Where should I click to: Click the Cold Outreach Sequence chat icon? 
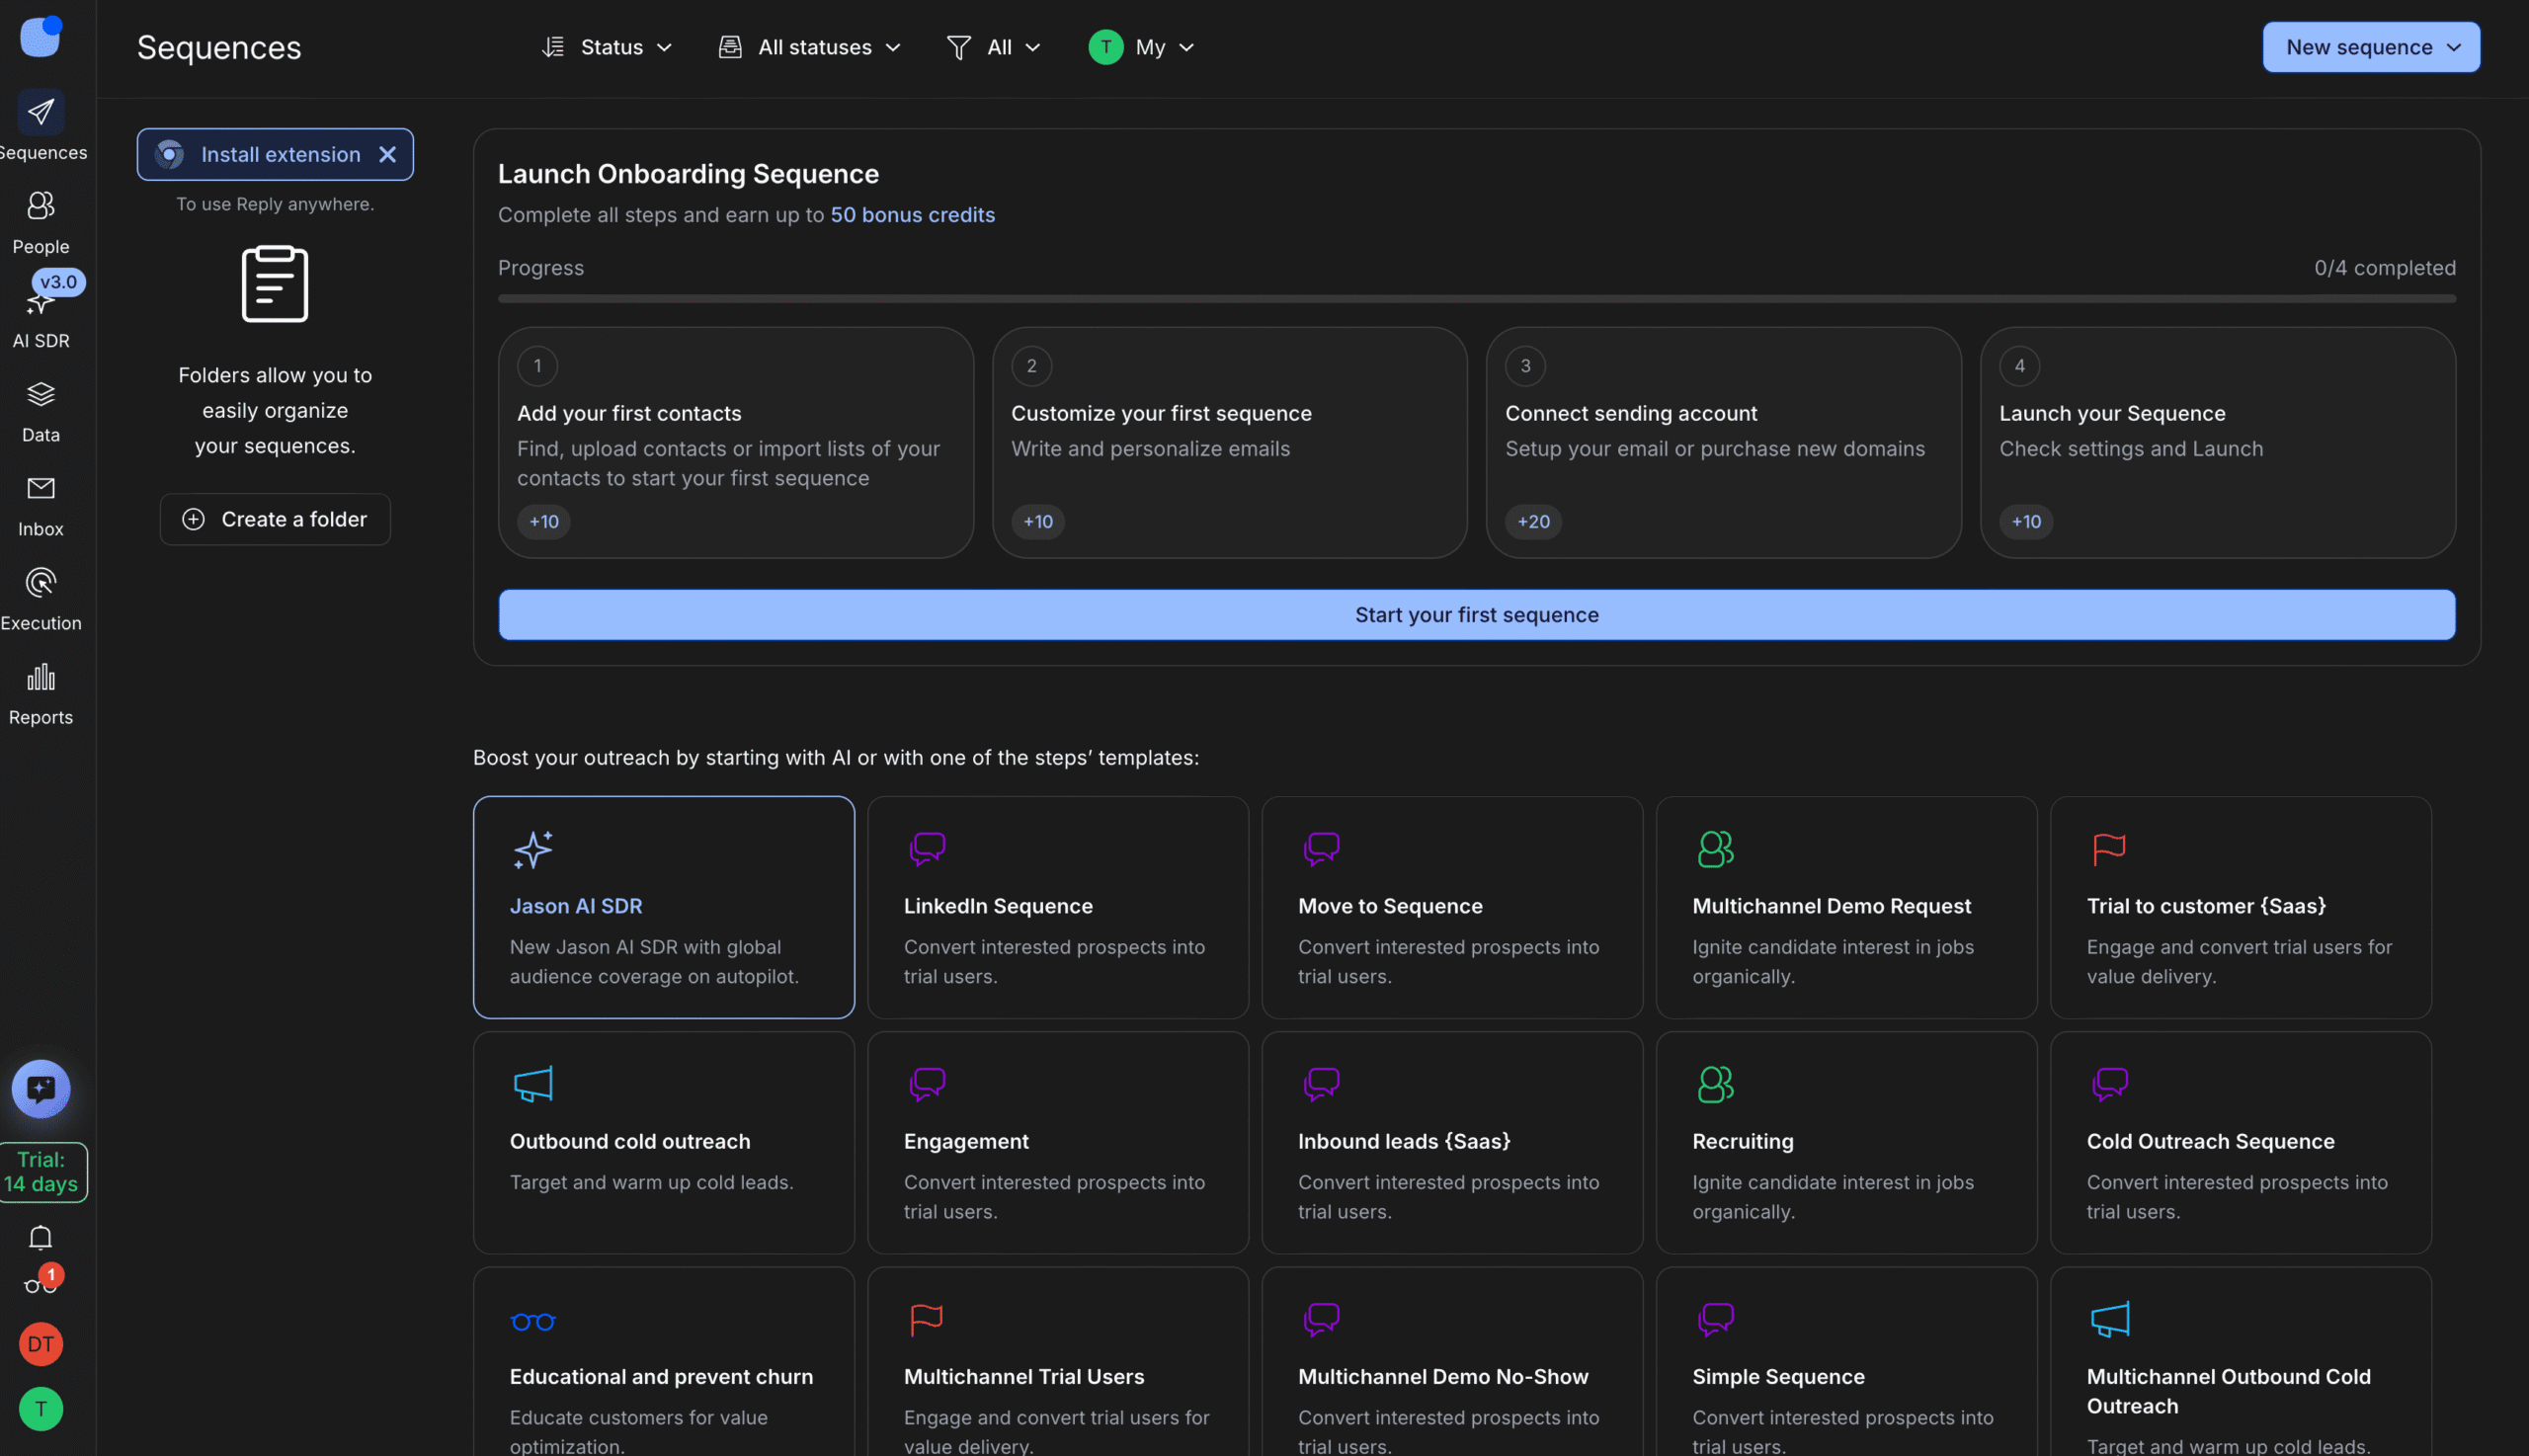2109,1084
